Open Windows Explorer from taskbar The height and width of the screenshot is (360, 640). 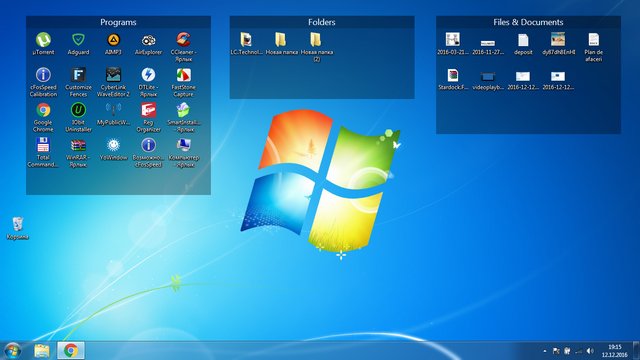tap(42, 351)
